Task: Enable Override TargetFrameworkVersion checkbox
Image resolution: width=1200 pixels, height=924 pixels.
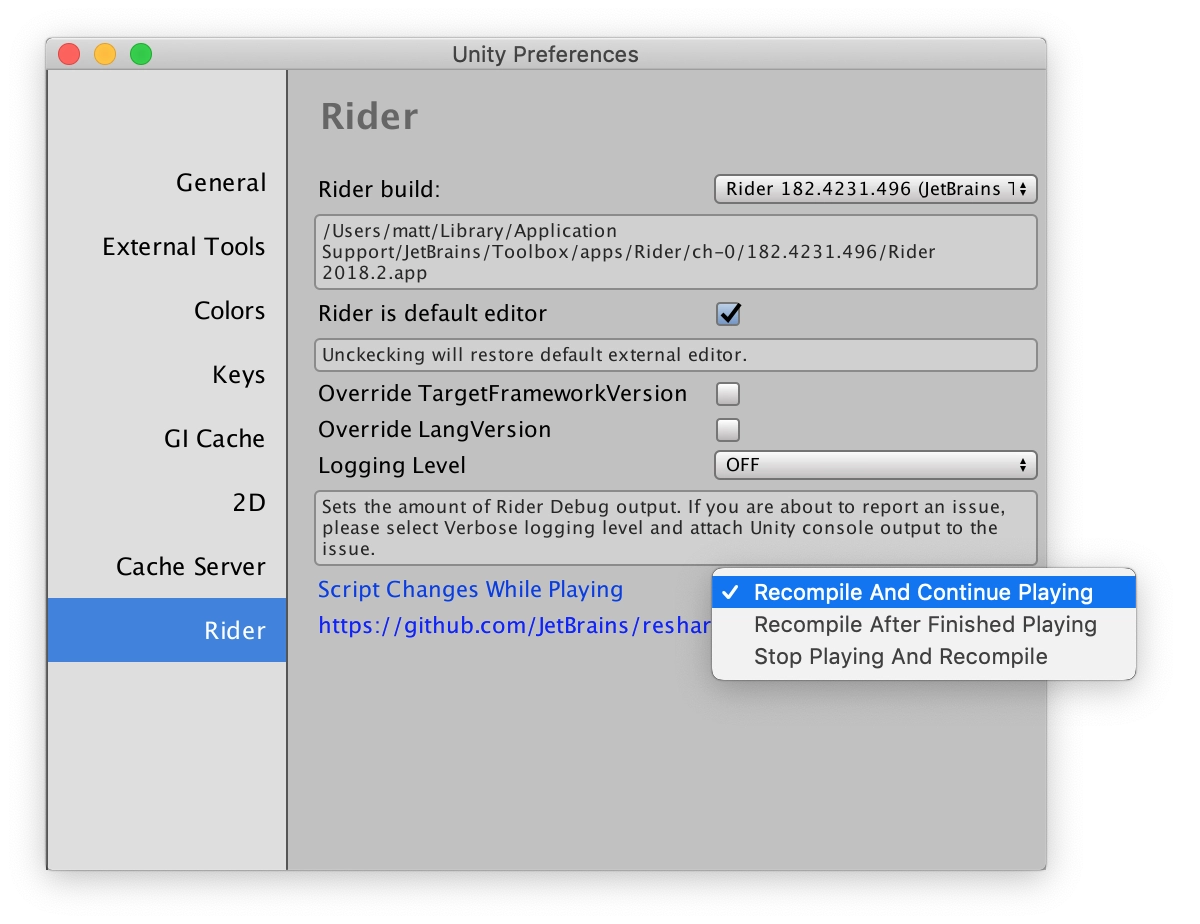Action: 728,394
